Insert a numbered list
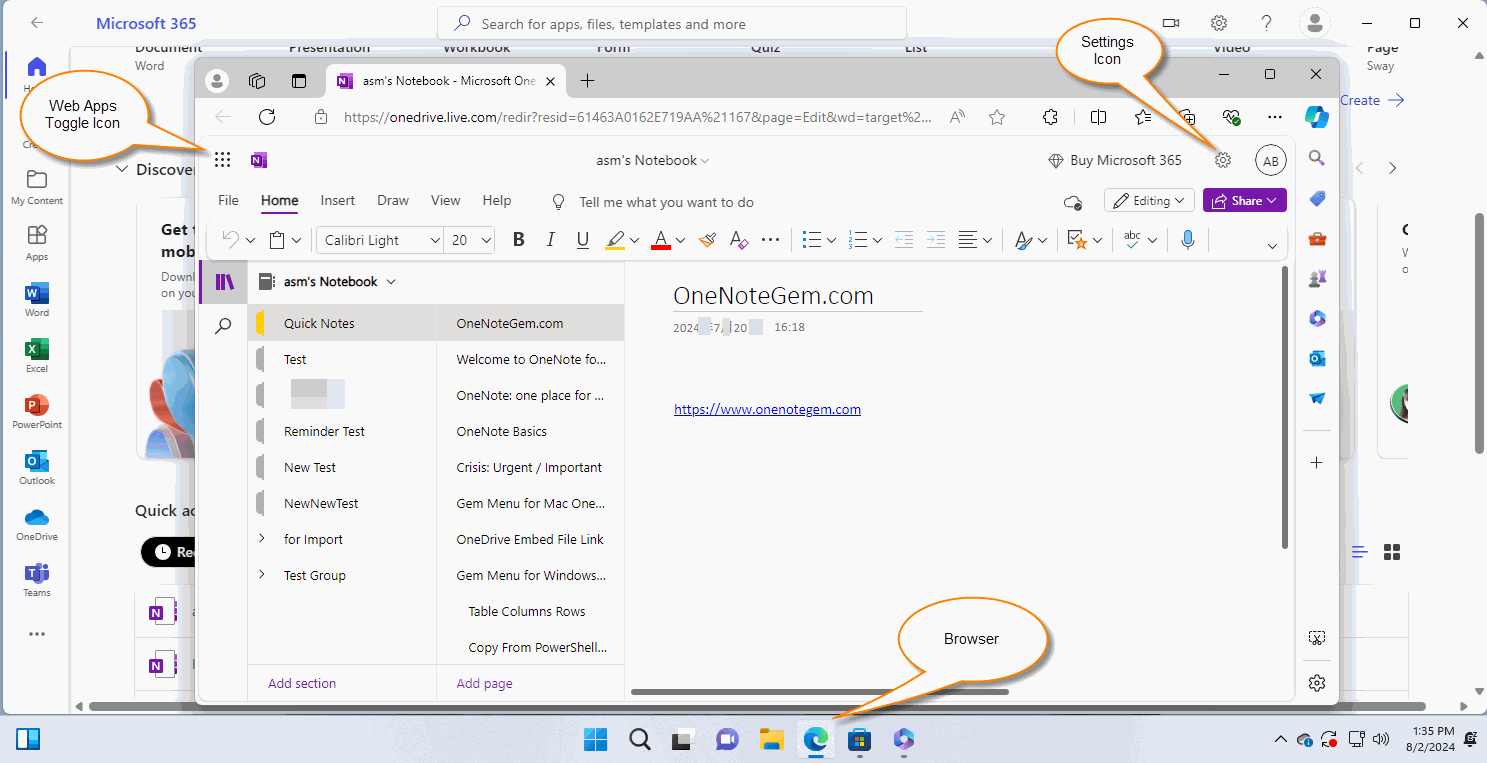This screenshot has height=763, width=1487. (x=857, y=240)
